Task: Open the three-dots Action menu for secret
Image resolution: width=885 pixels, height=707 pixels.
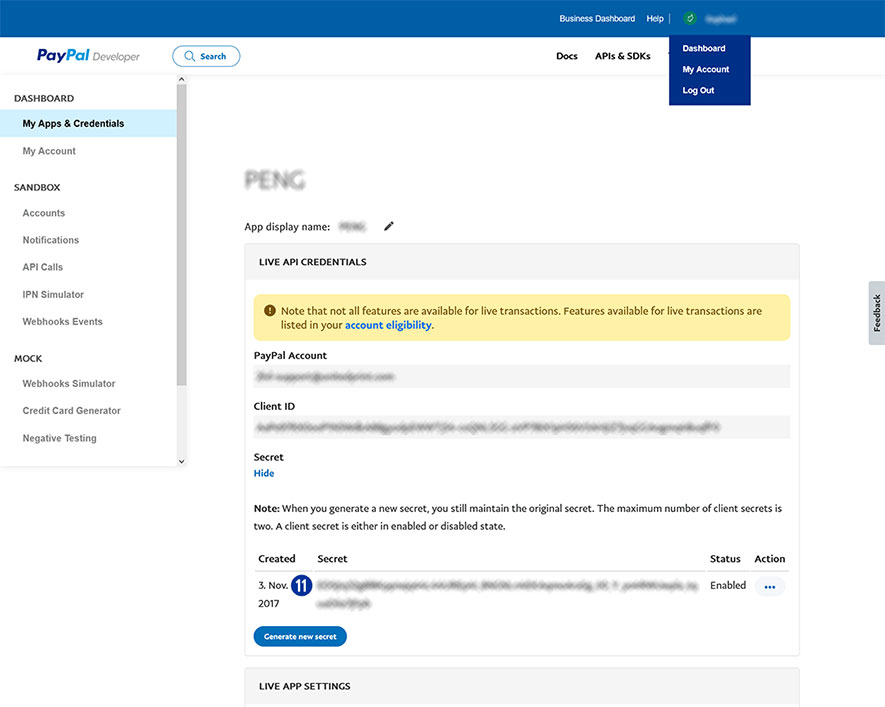Action: tap(769, 587)
